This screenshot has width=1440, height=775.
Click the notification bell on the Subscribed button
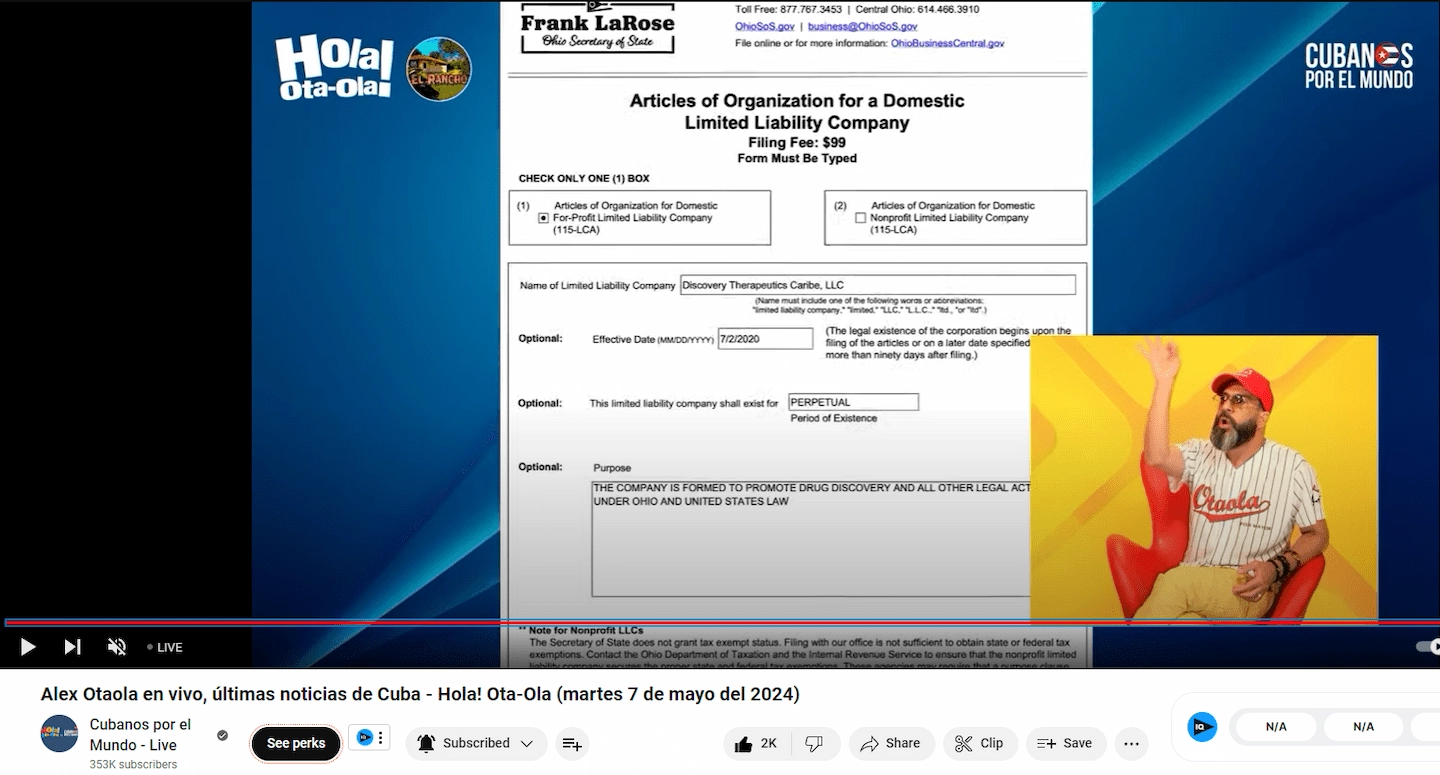tap(426, 744)
